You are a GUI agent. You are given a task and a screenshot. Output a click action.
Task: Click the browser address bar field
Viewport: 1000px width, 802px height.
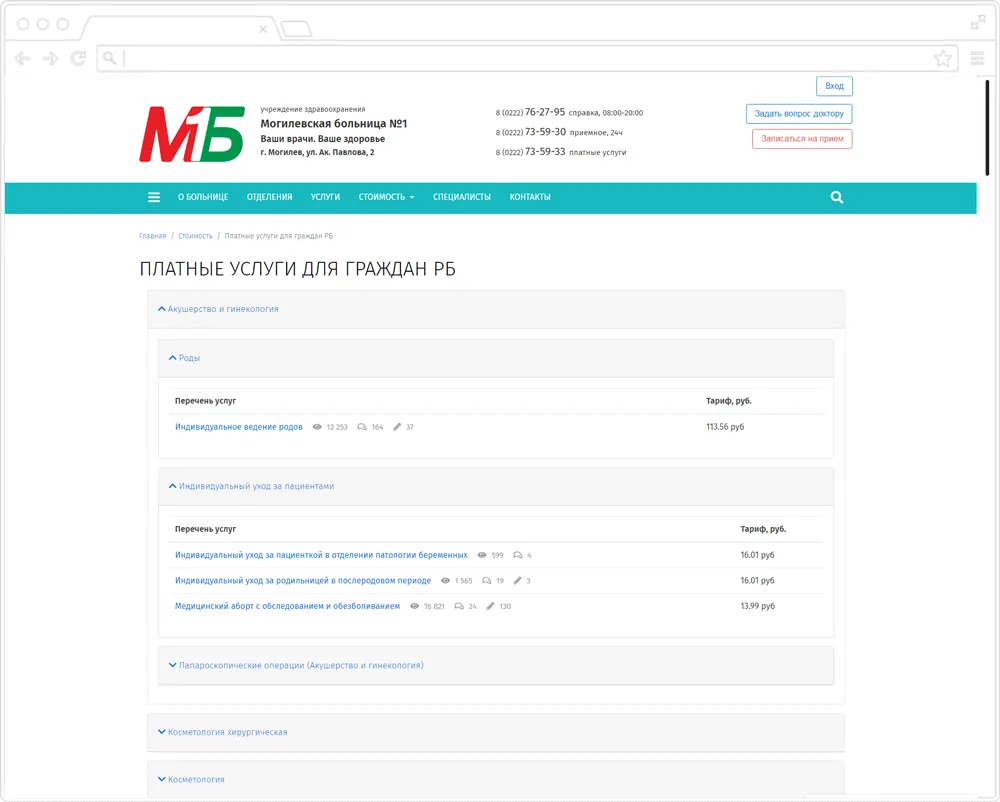(x=527, y=59)
